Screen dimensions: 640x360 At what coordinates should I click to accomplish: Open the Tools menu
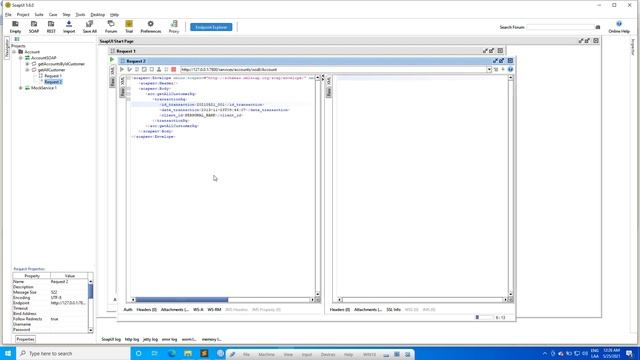click(x=80, y=15)
